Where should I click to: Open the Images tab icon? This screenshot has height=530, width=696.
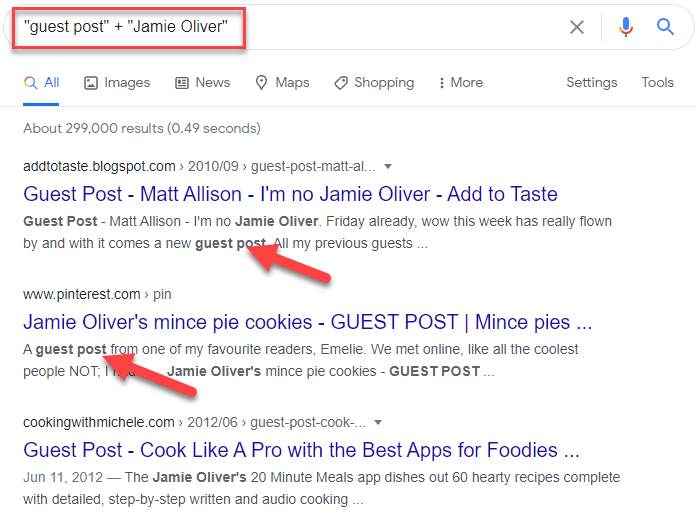[x=91, y=83]
